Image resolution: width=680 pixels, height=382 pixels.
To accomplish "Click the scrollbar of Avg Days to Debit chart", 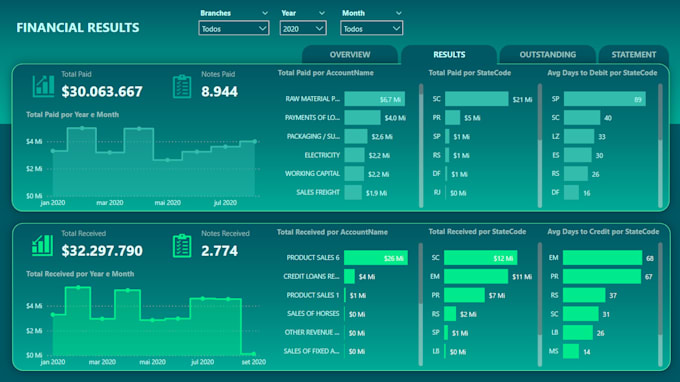I will pos(660,146).
